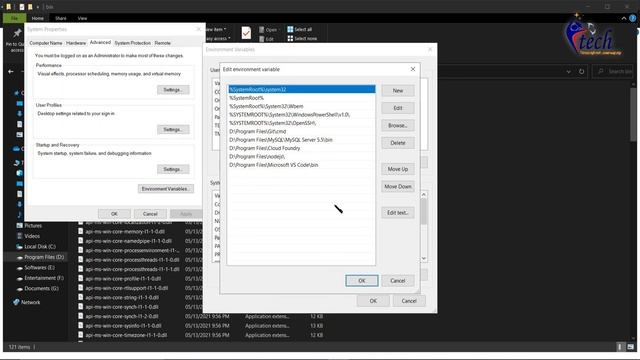Open the Hardware tab in System Properties
Viewport: 640px width, 360px height.
point(76,43)
